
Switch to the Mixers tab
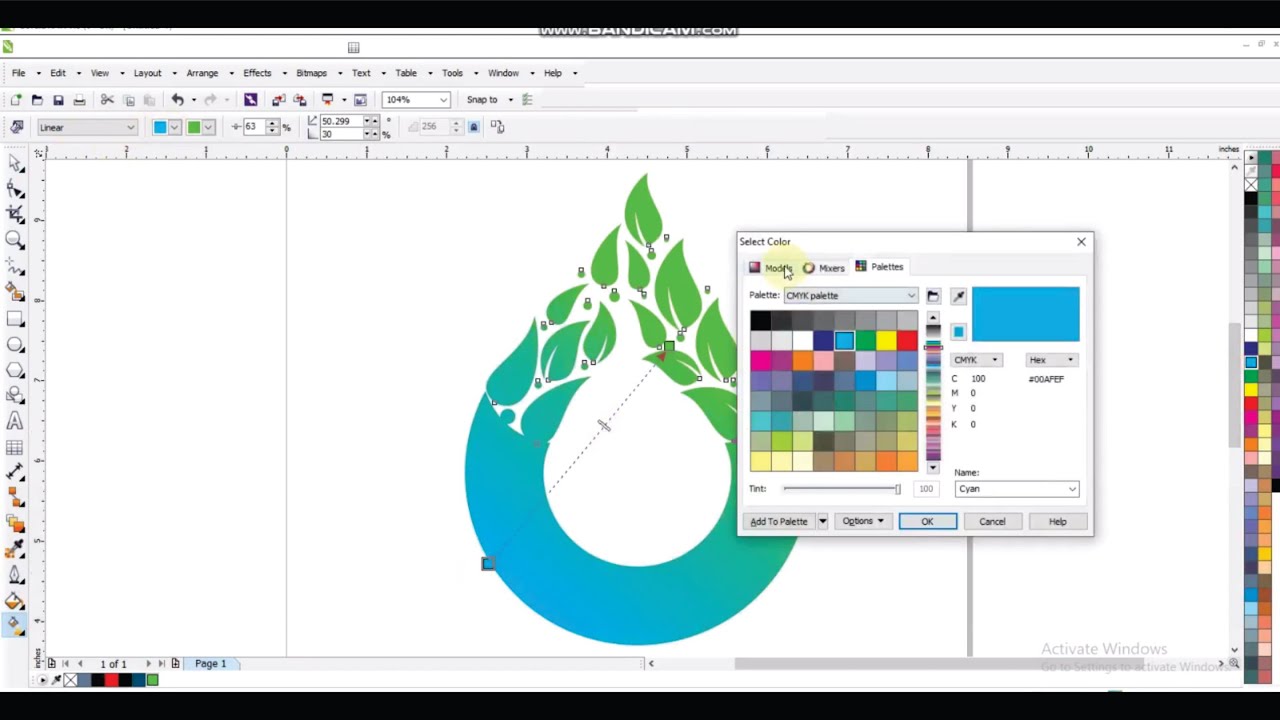(824, 268)
